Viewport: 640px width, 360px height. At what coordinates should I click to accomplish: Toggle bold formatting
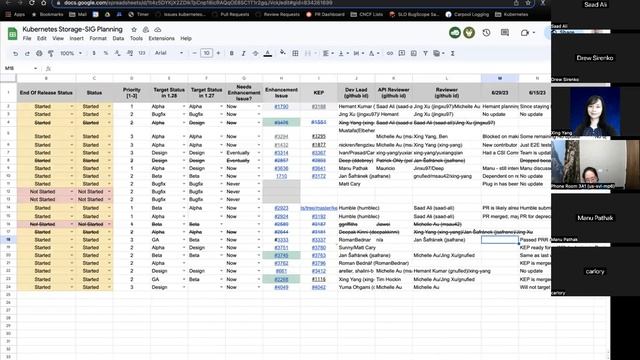click(231, 53)
